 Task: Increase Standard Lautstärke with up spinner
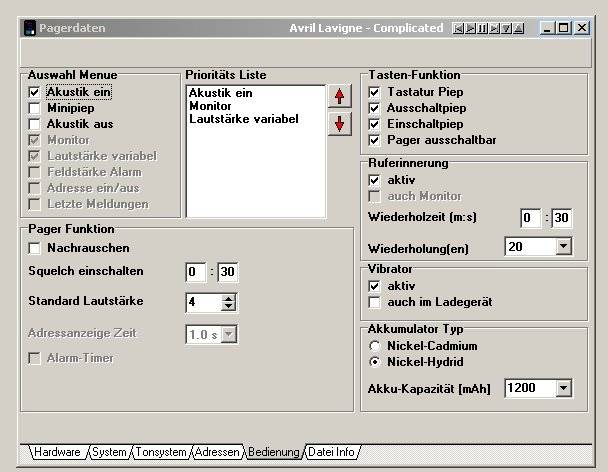point(228,297)
